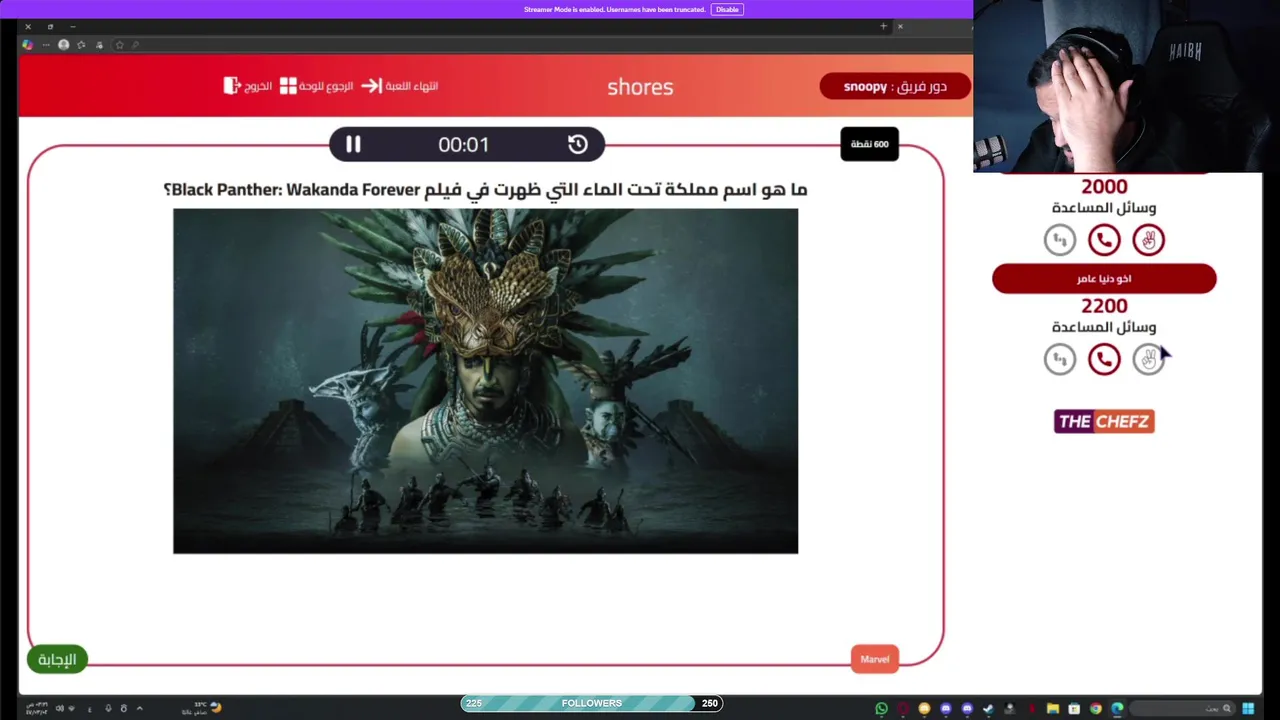Reset the timer with the rewind clock icon
Viewport: 1280px width, 720px height.
click(577, 144)
